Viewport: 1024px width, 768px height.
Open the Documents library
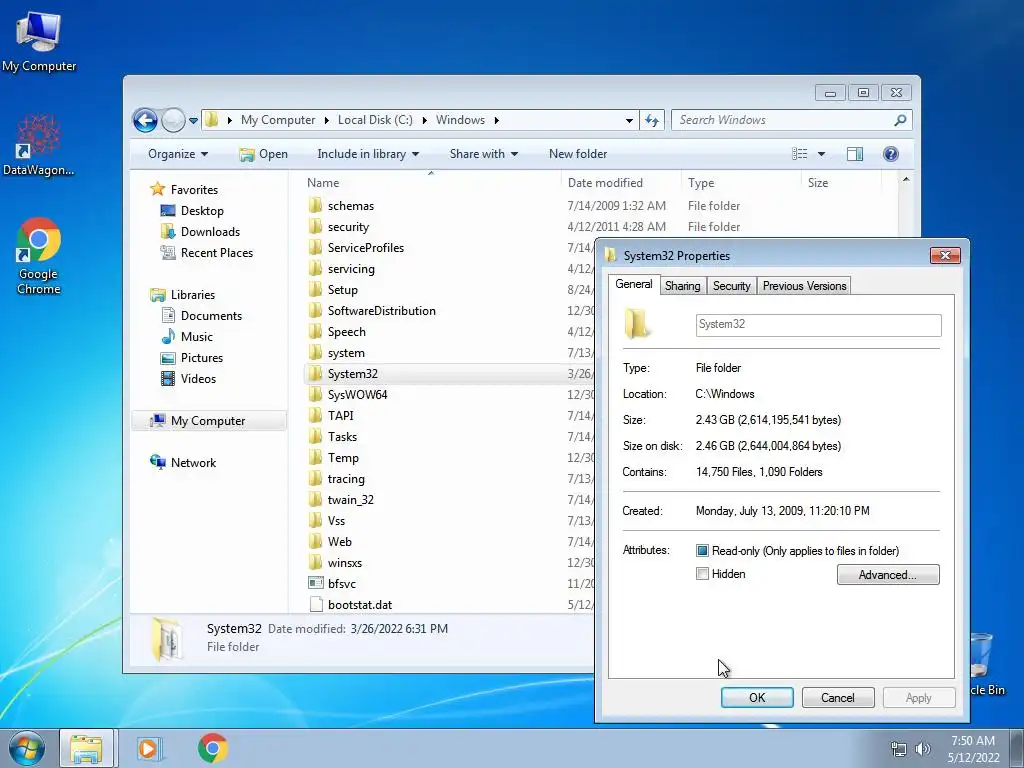click(x=211, y=316)
